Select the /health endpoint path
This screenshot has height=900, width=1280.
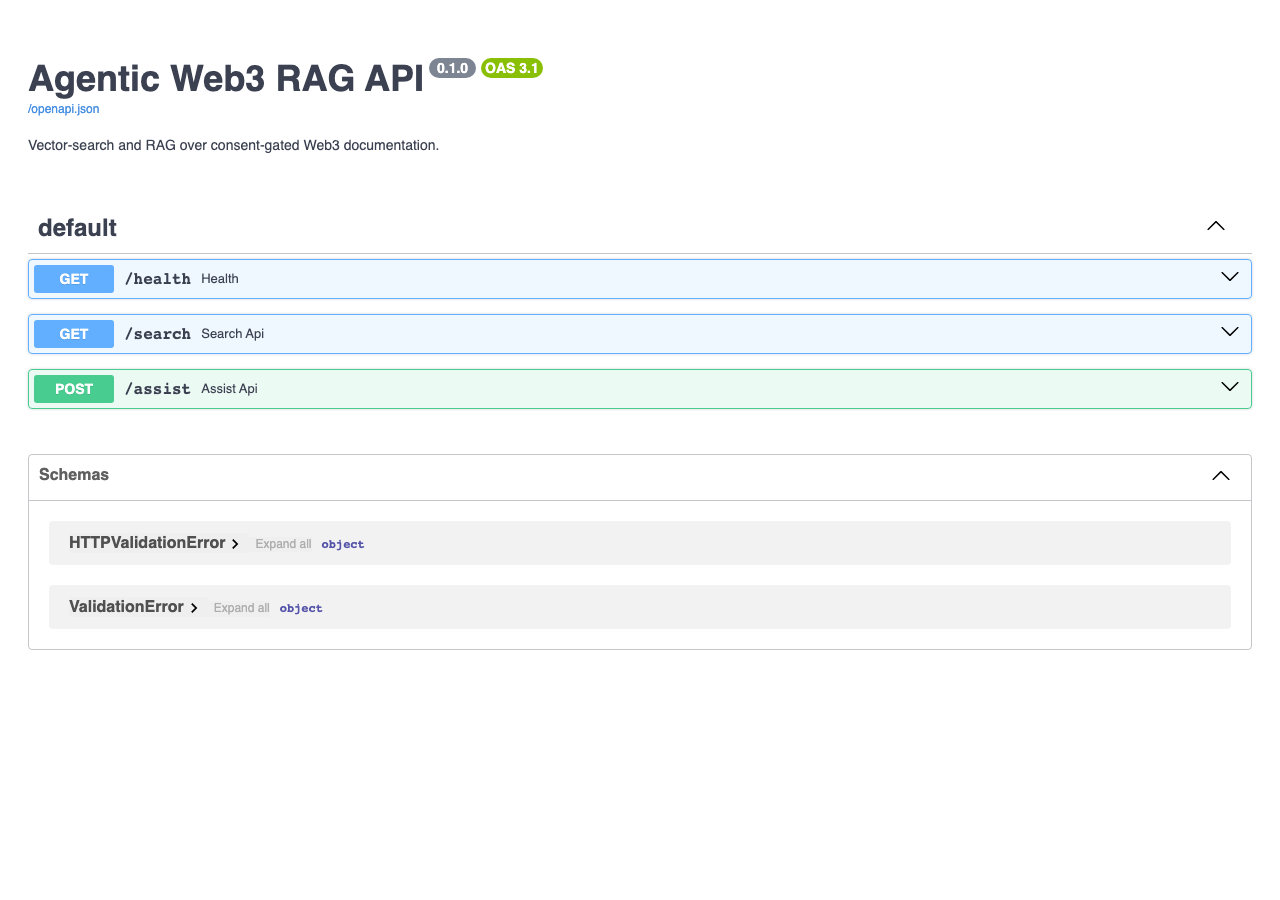tap(158, 279)
